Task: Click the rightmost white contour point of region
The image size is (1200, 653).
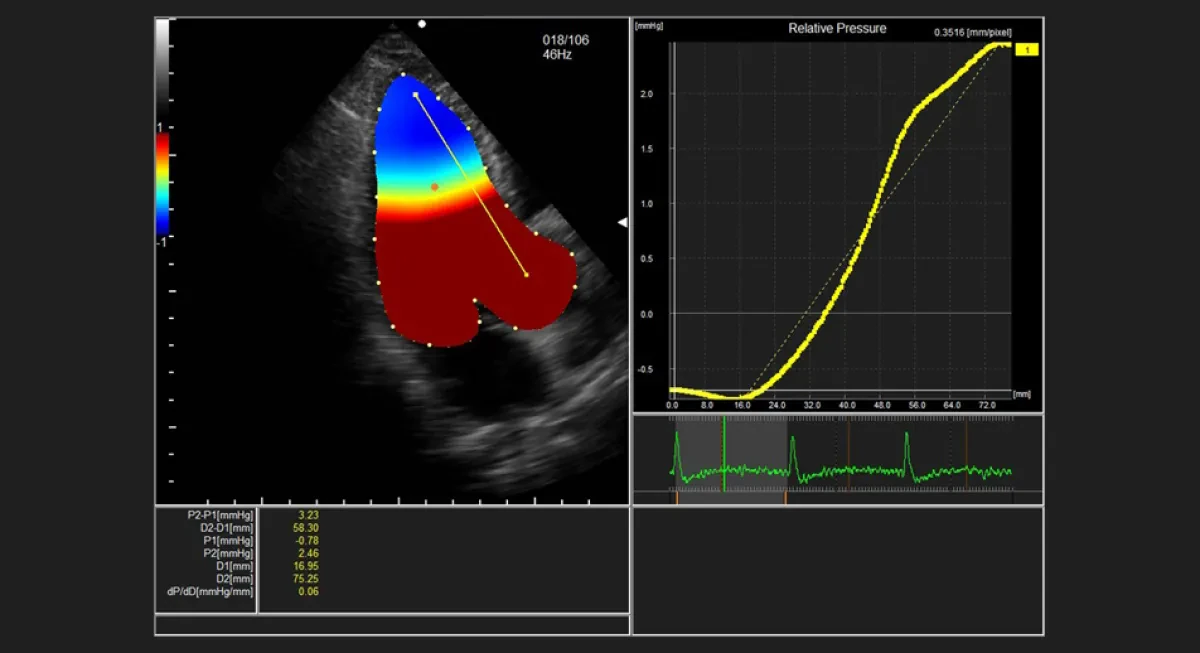Action: click(x=577, y=287)
